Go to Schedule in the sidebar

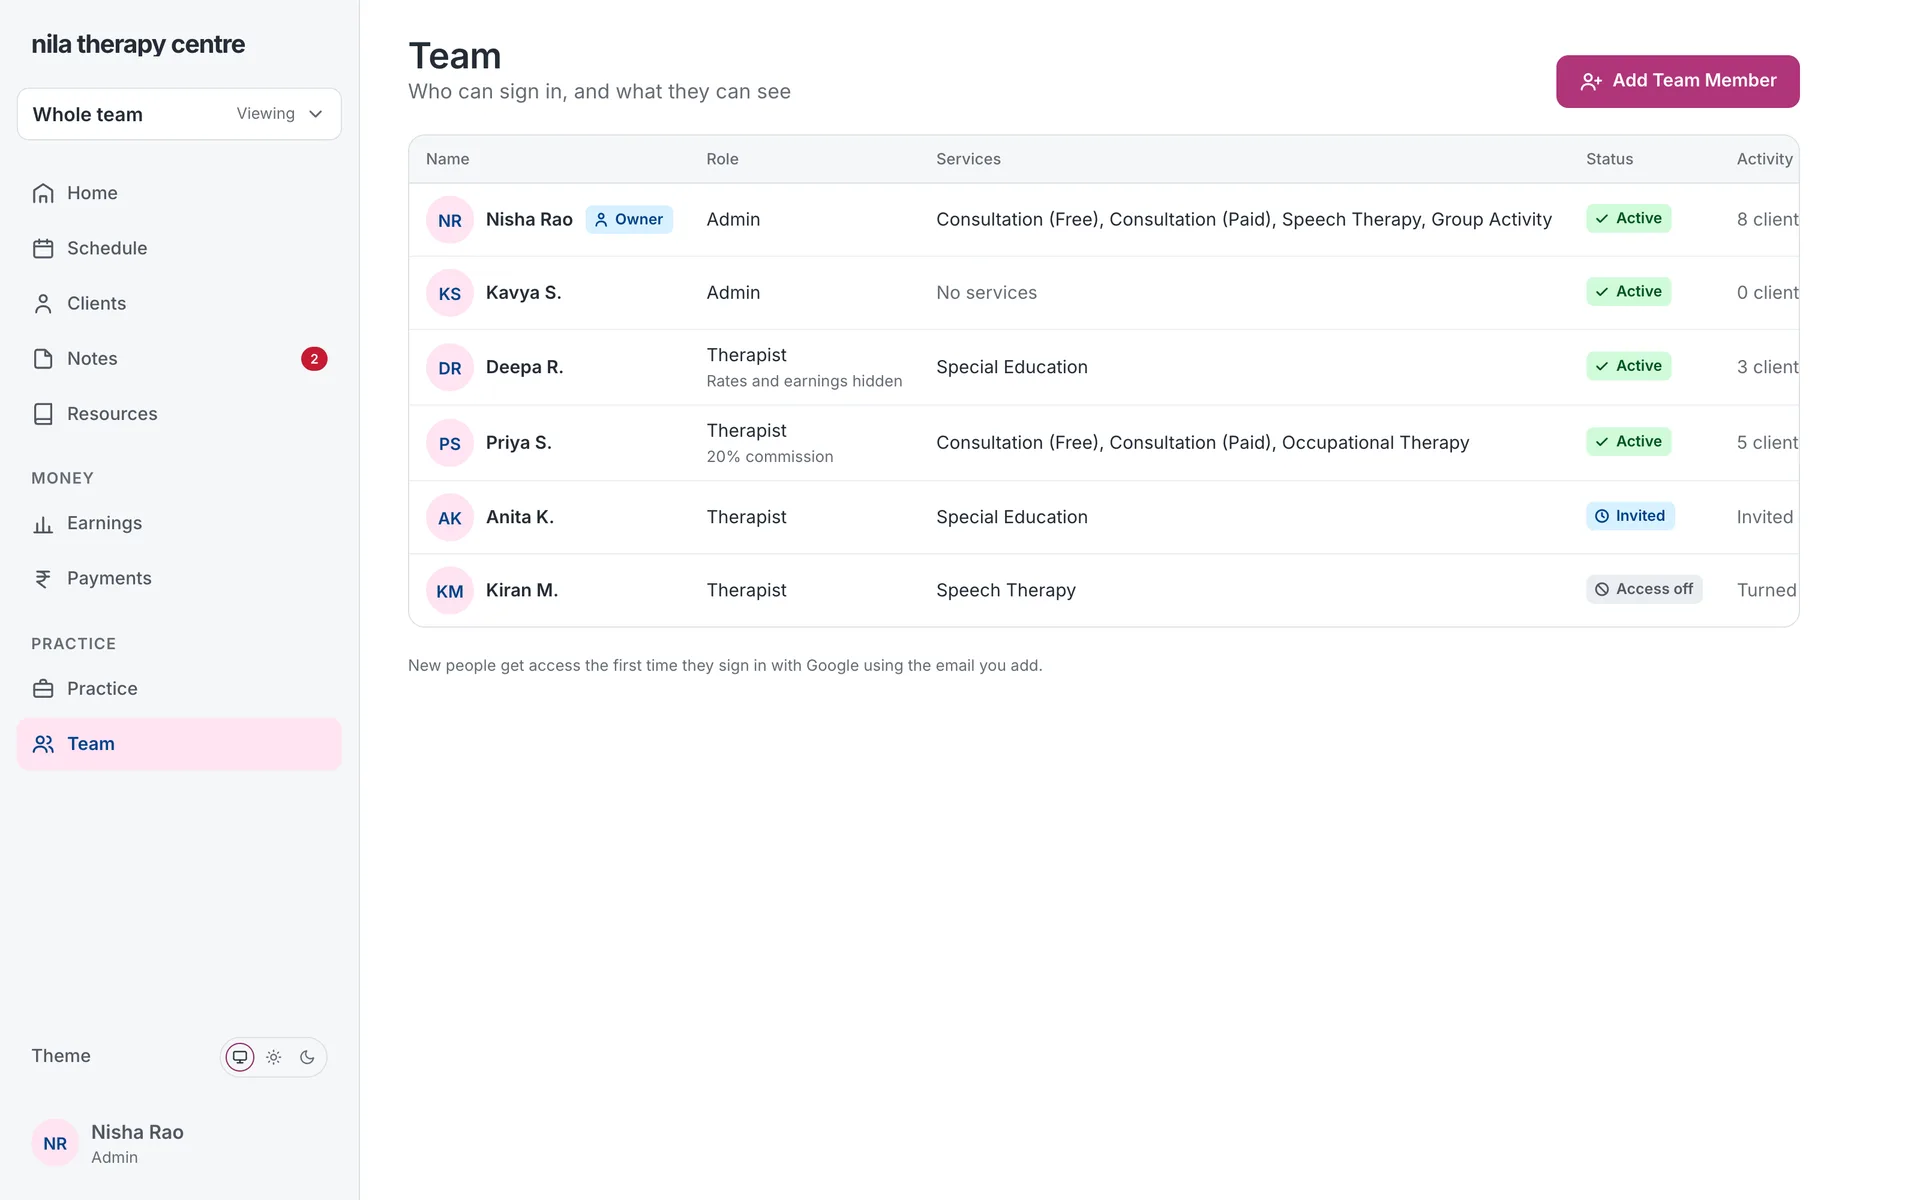point(179,248)
